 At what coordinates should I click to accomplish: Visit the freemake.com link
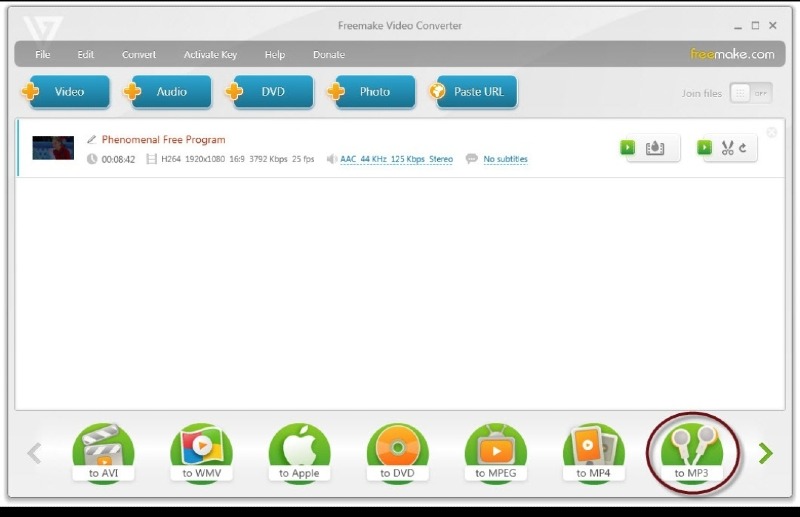tap(732, 54)
